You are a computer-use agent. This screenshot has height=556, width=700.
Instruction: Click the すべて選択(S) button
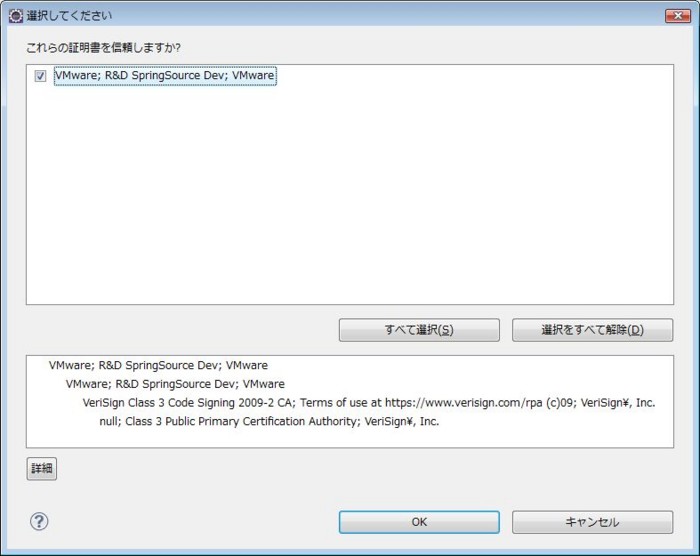click(419, 330)
